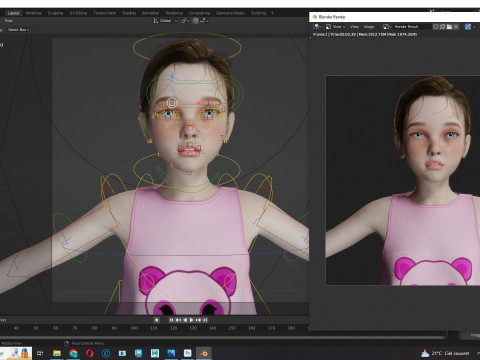Open the weather widget showing 21°C
Image resolution: width=480 pixels, height=360 pixels.
pos(445,353)
